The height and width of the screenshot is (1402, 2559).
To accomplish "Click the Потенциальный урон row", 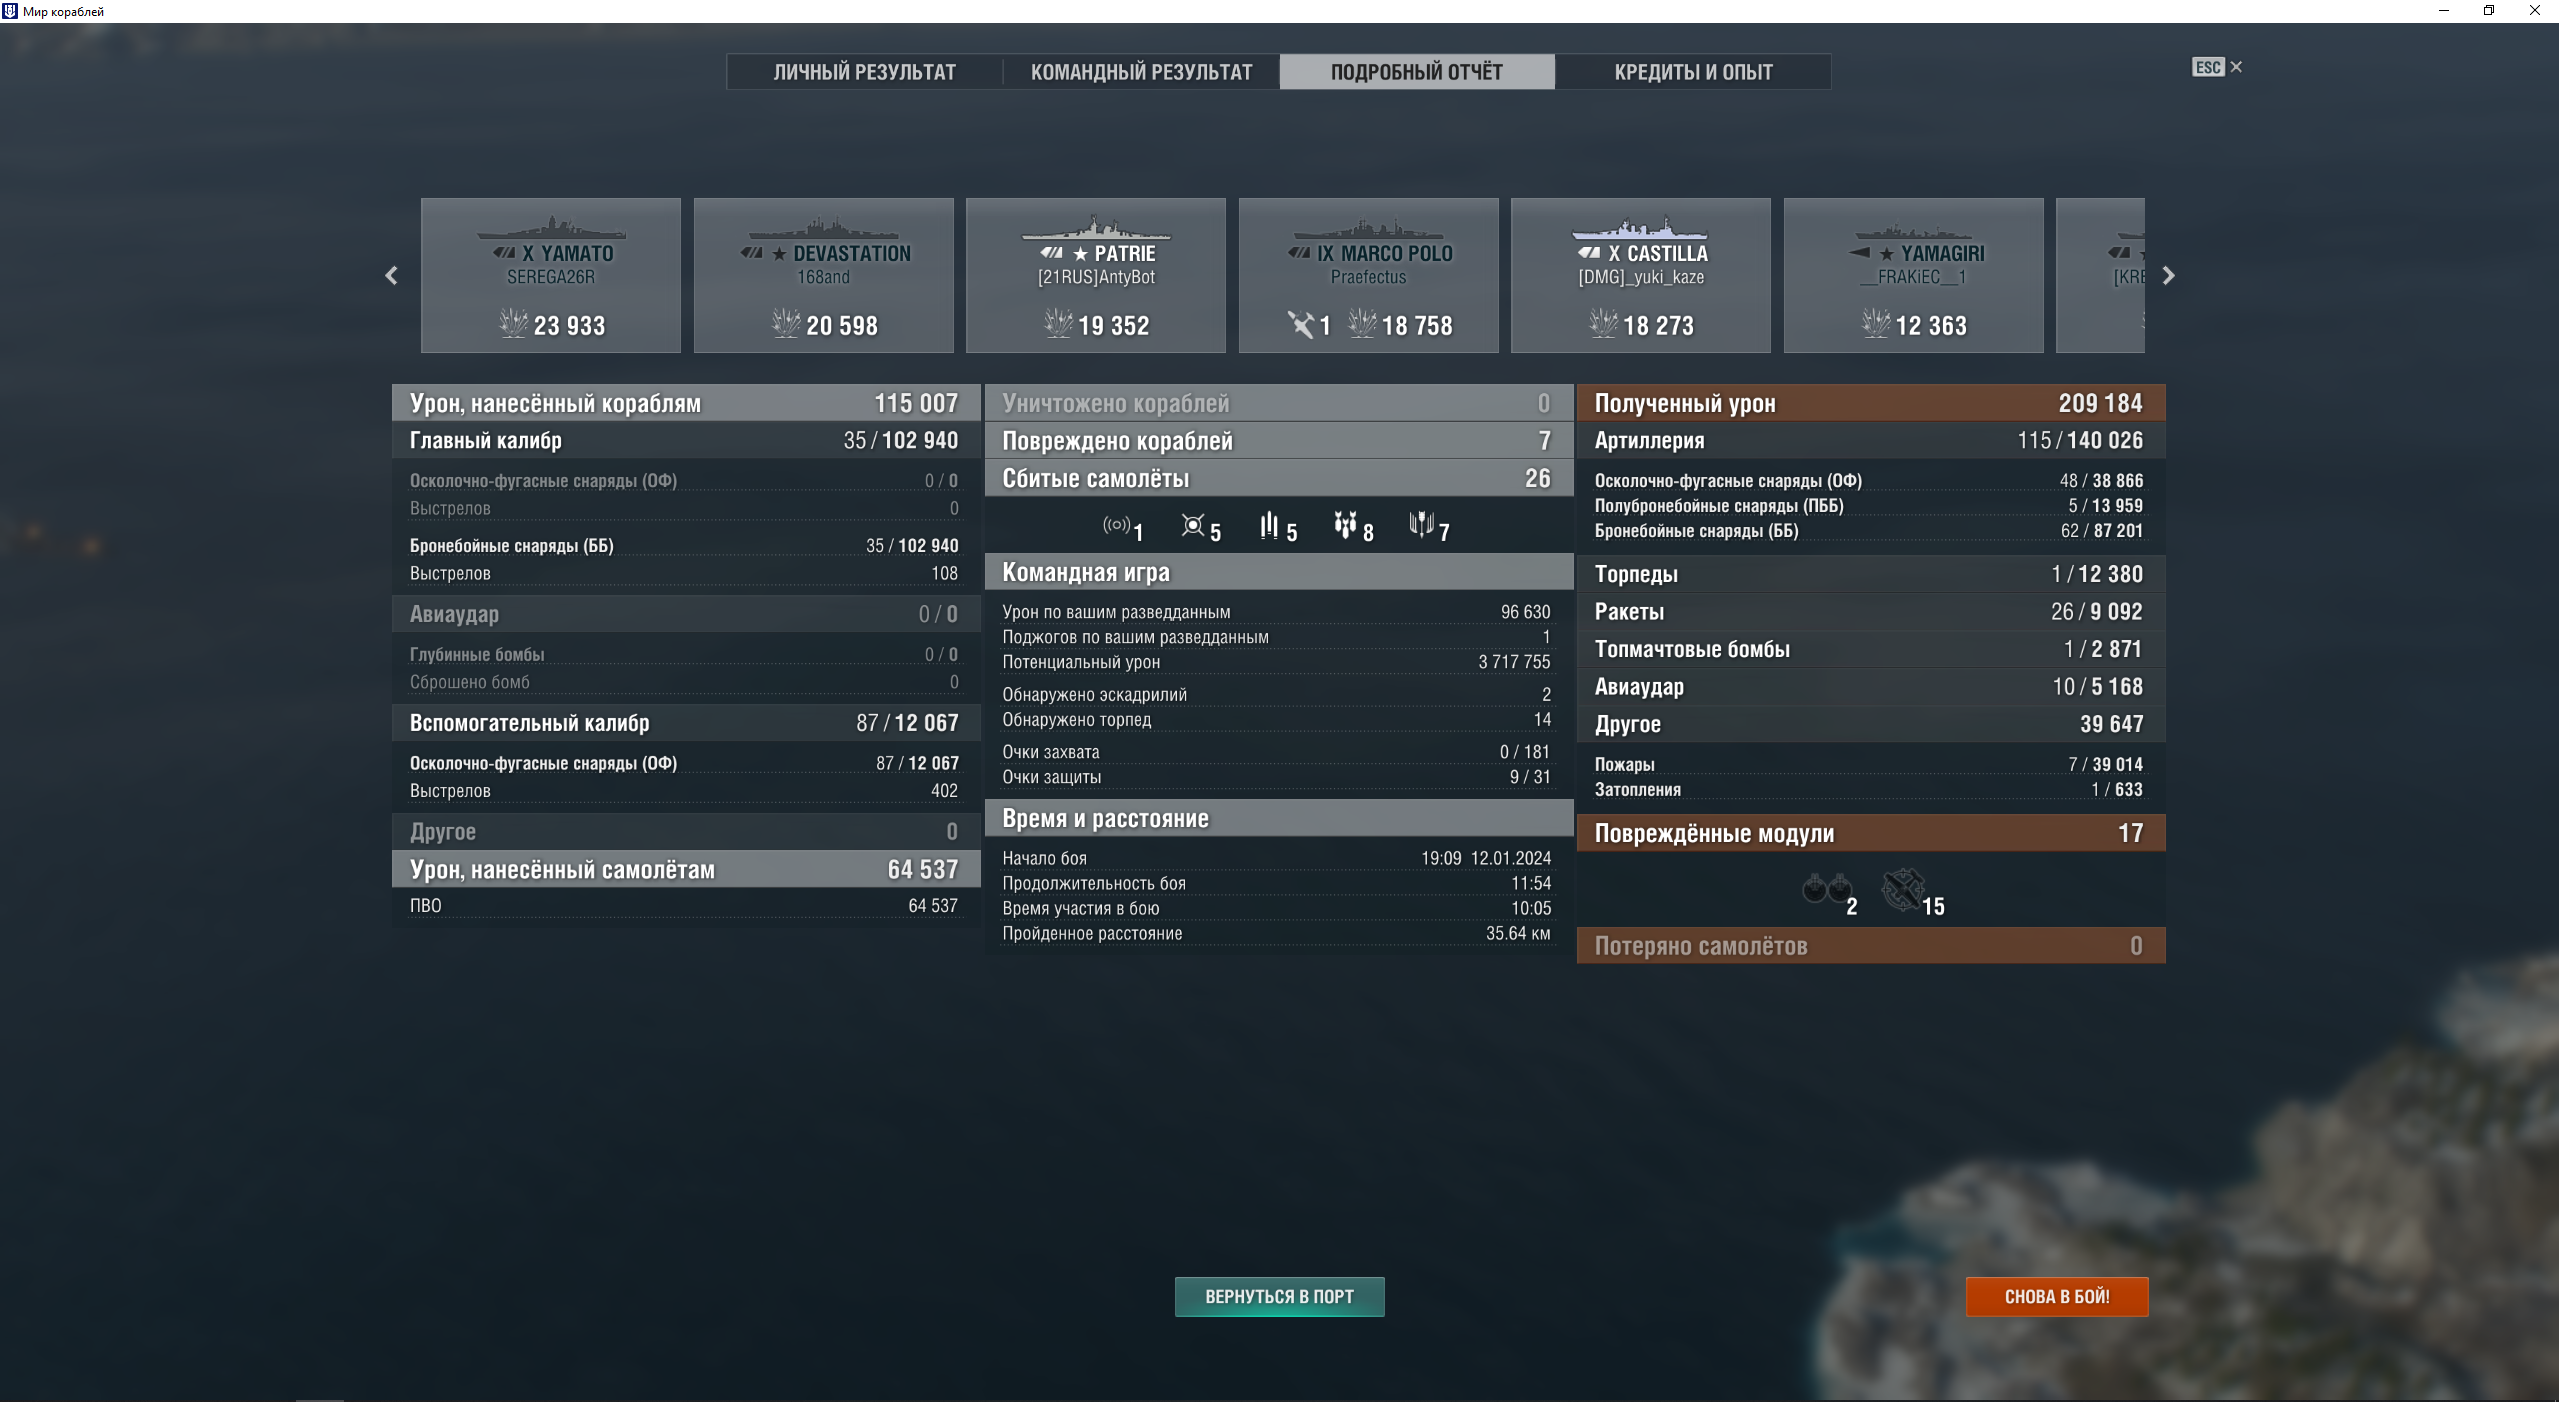I will 1279,662.
